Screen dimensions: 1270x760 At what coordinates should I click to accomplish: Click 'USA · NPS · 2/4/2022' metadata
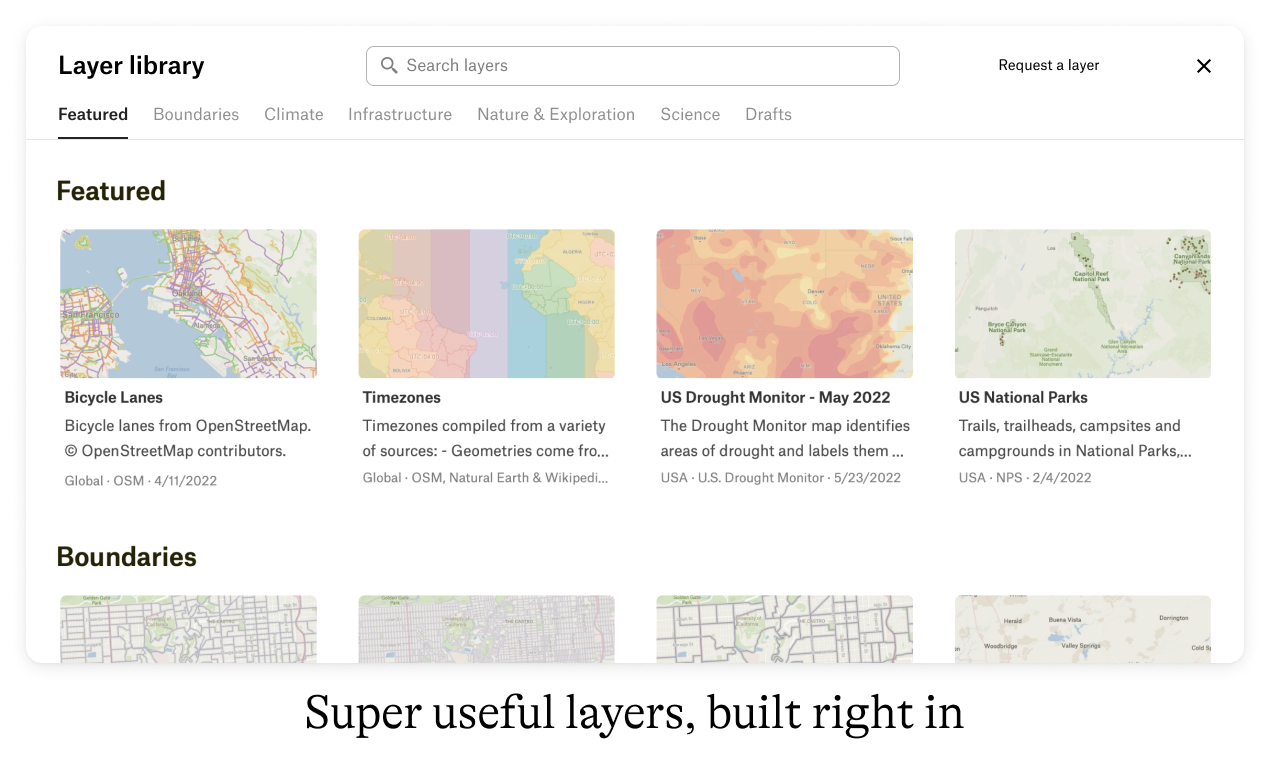click(x=1025, y=478)
